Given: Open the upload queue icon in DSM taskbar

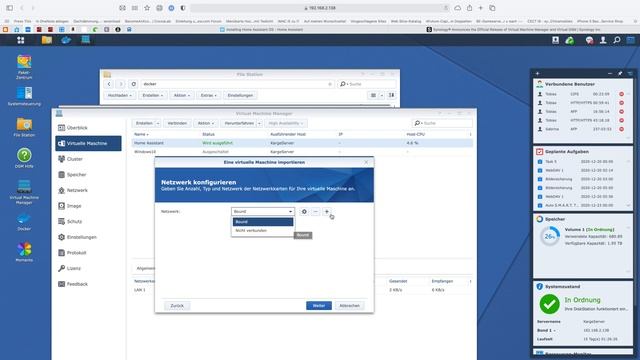Looking at the screenshot, I should [556, 40].
